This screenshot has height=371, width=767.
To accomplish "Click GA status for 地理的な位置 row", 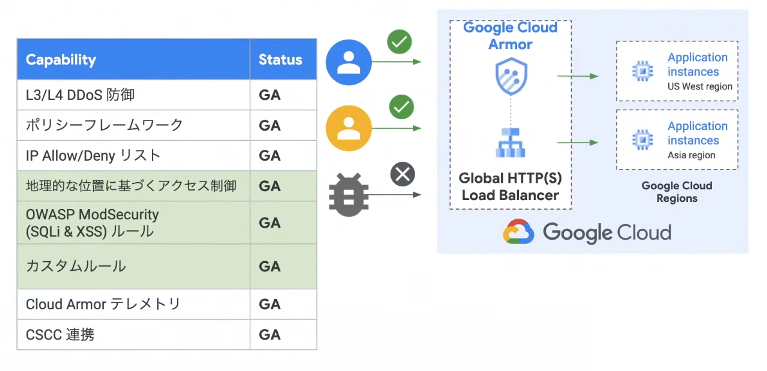I will (270, 186).
